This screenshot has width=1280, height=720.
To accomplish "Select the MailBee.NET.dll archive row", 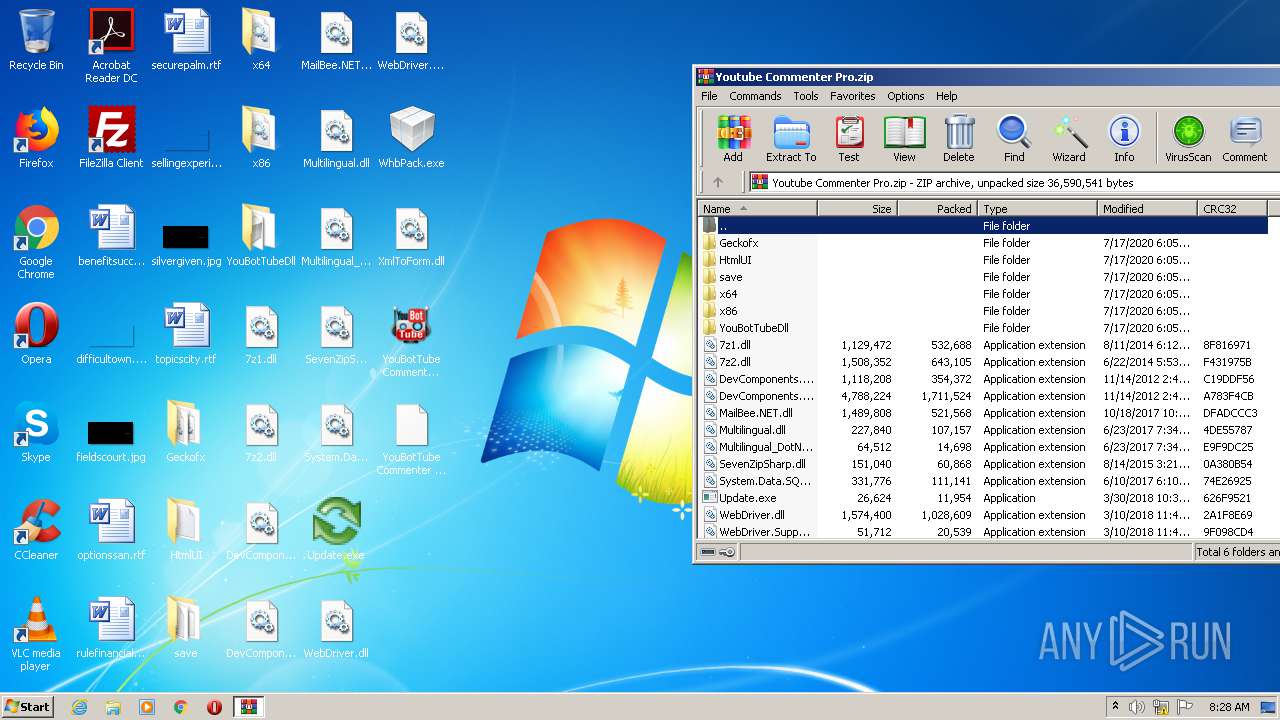I will 983,413.
